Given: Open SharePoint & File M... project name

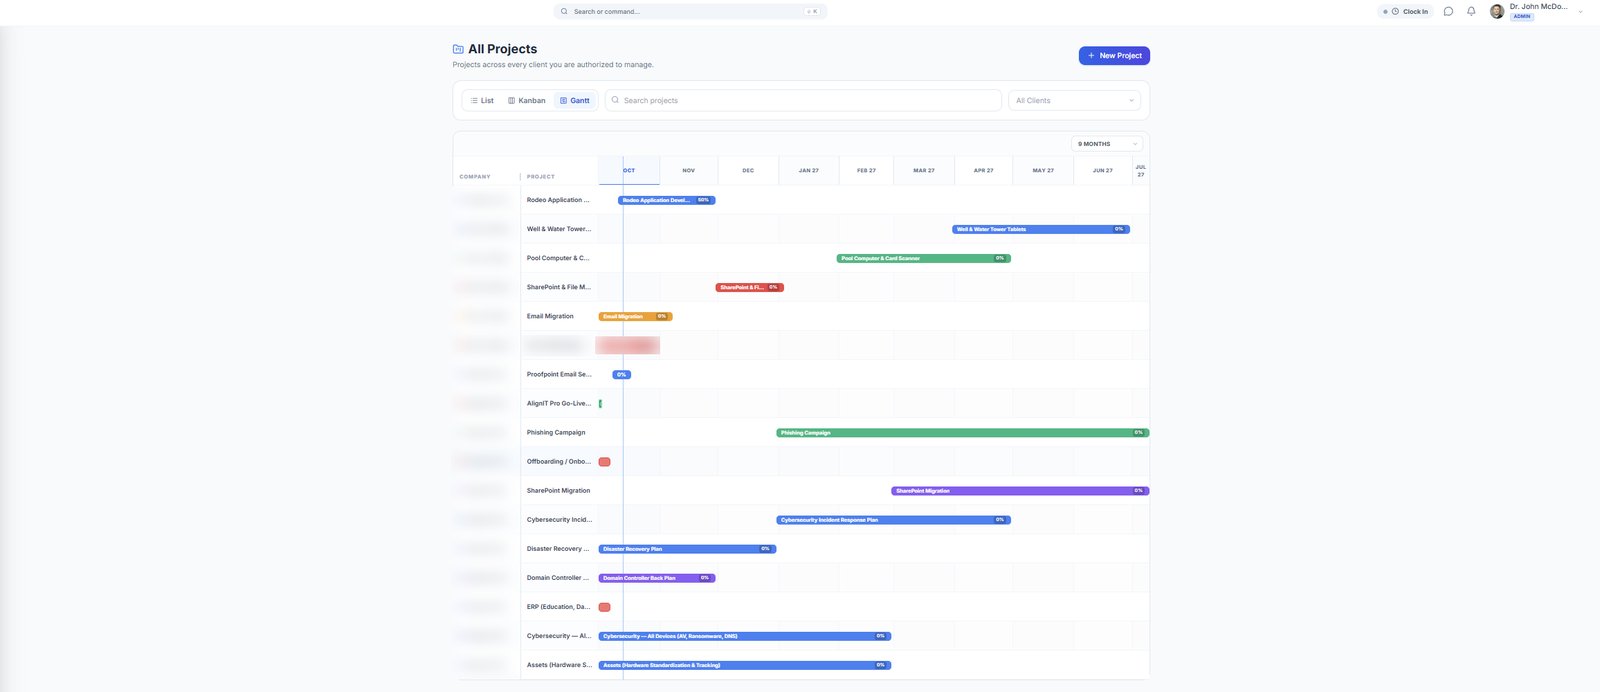Looking at the screenshot, I should coord(559,287).
